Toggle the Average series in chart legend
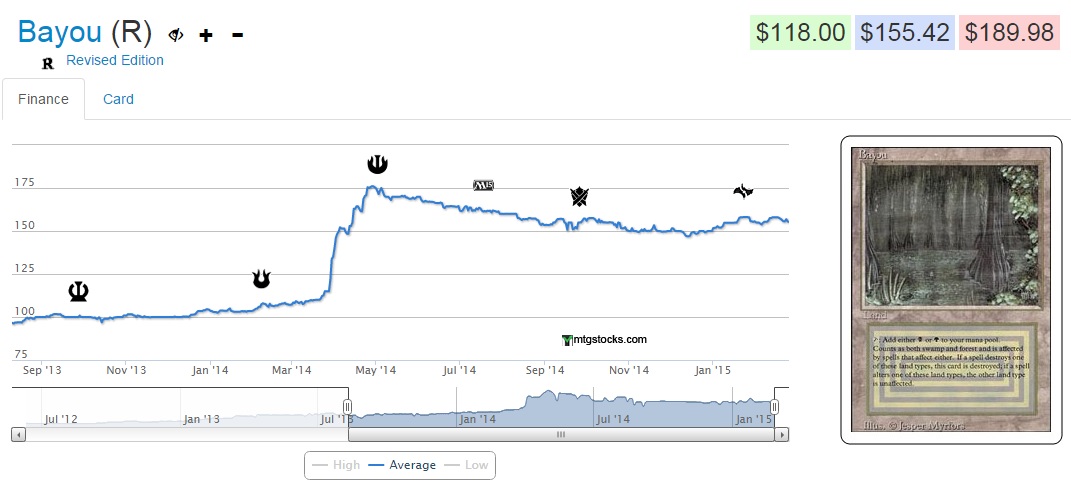Image resolution: width=1071 pixels, height=491 pixels. (x=402, y=465)
